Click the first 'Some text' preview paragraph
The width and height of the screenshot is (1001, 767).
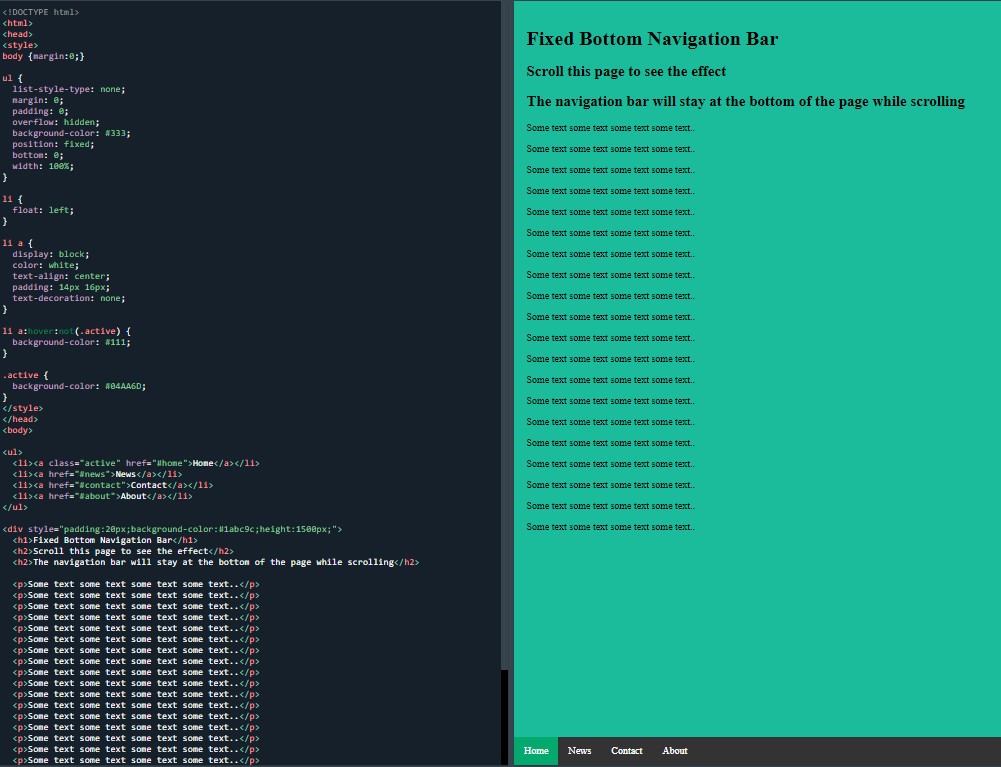(x=610, y=128)
